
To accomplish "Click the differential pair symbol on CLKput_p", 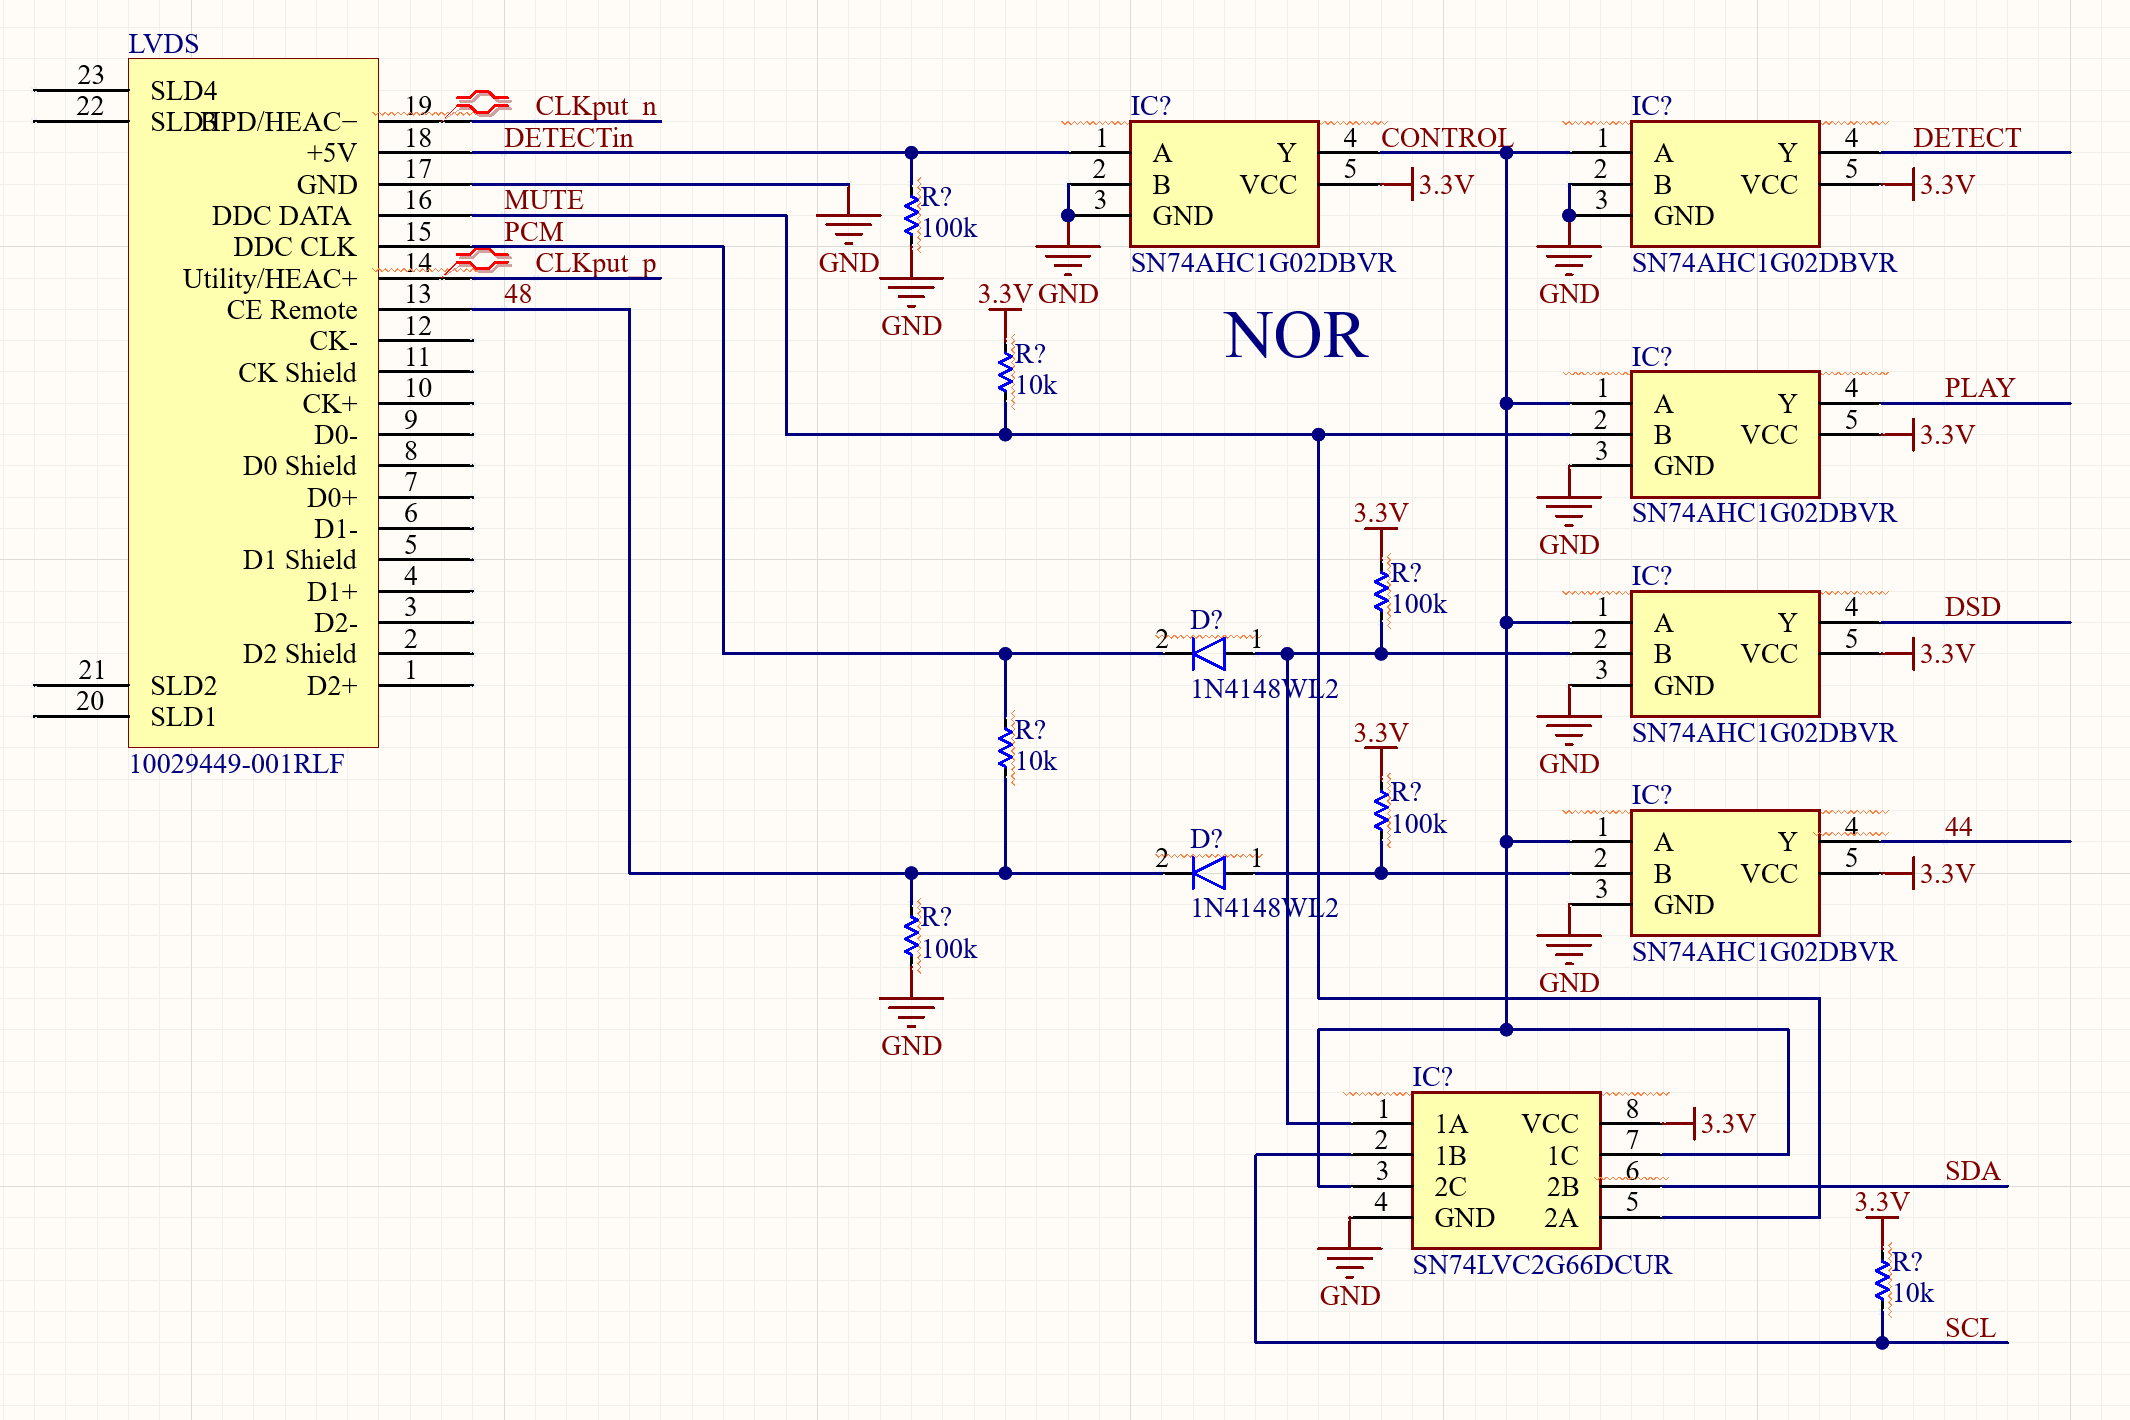I will (x=482, y=260).
